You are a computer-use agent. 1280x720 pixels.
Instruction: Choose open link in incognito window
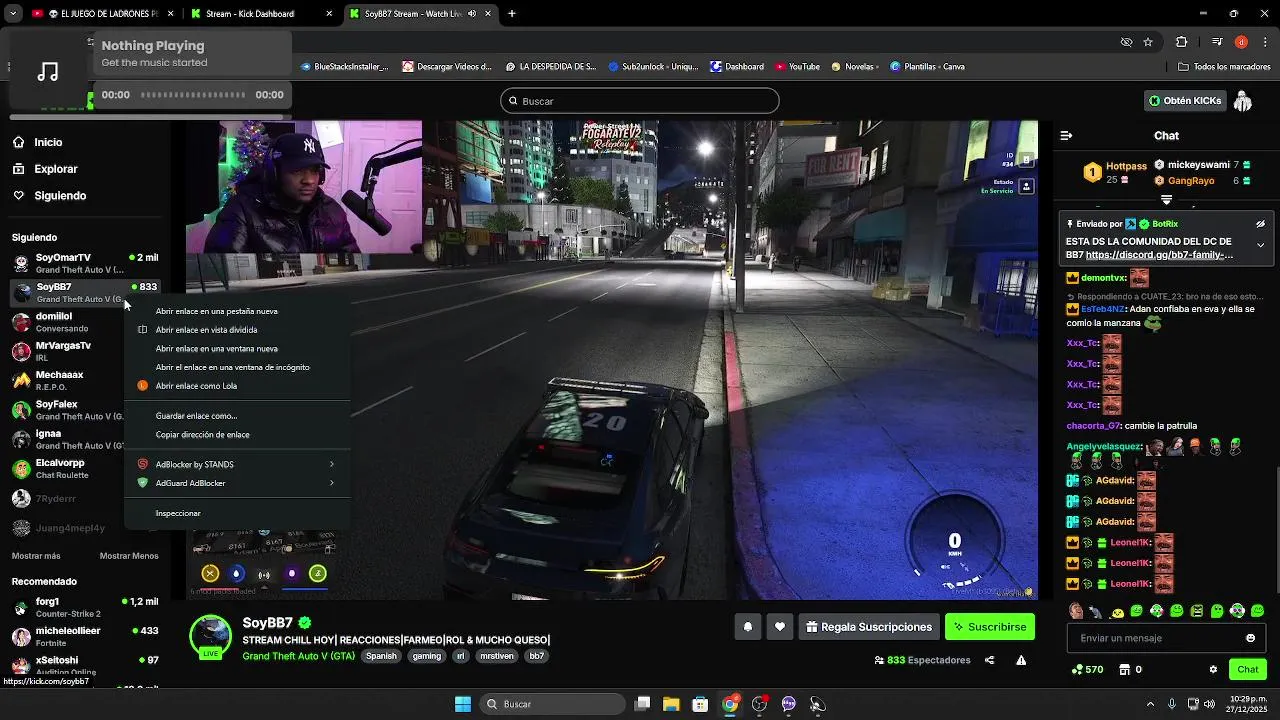tap(238, 367)
